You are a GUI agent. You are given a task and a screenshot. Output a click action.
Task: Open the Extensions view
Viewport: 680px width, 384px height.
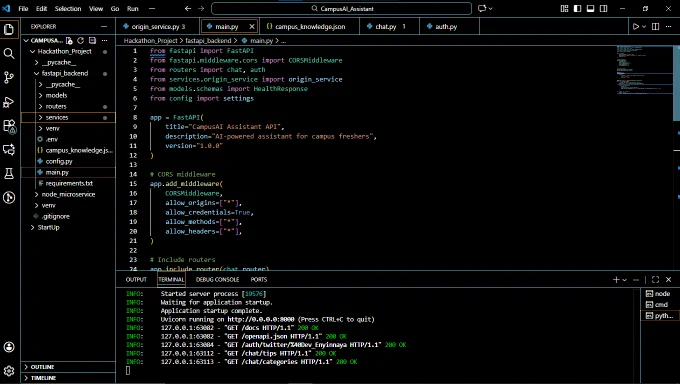(9, 126)
